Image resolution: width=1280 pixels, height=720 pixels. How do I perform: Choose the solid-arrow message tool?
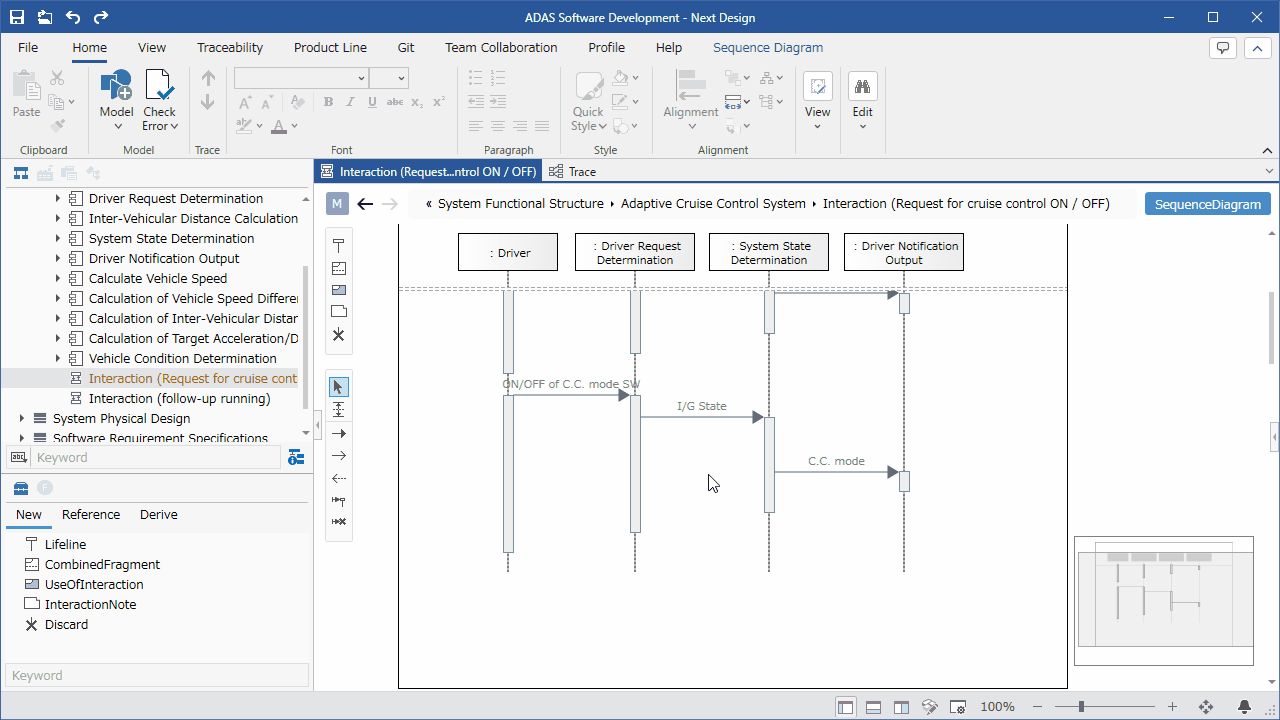click(339, 433)
